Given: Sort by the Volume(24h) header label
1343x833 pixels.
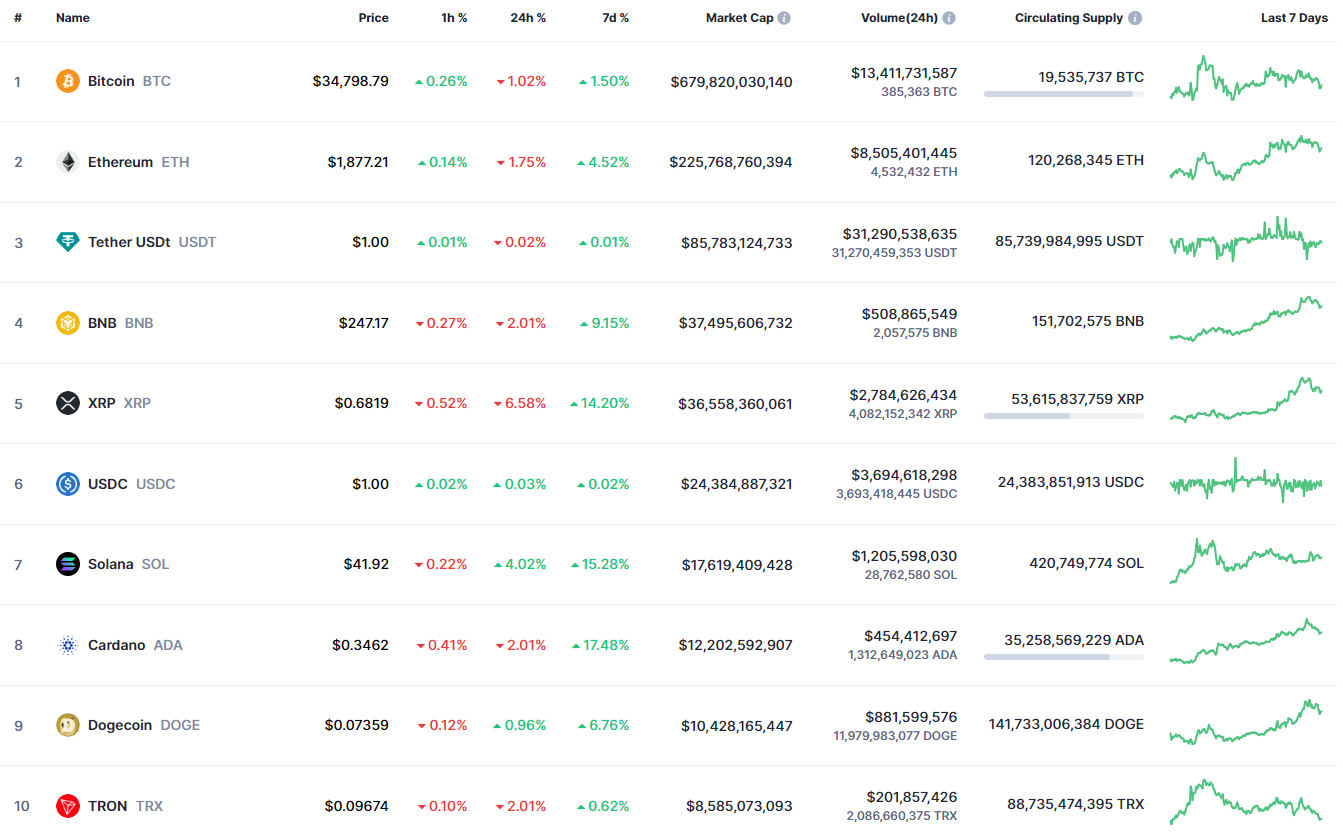Looking at the screenshot, I should click(899, 18).
